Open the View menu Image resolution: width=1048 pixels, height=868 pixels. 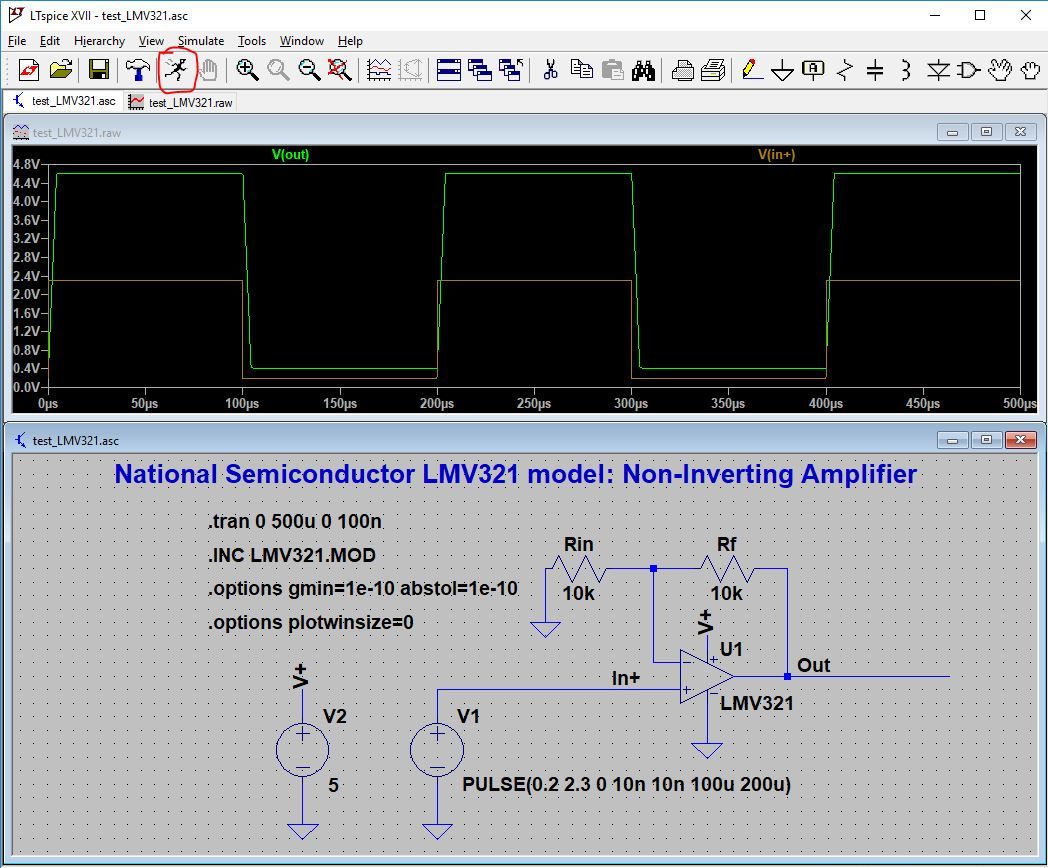point(151,41)
